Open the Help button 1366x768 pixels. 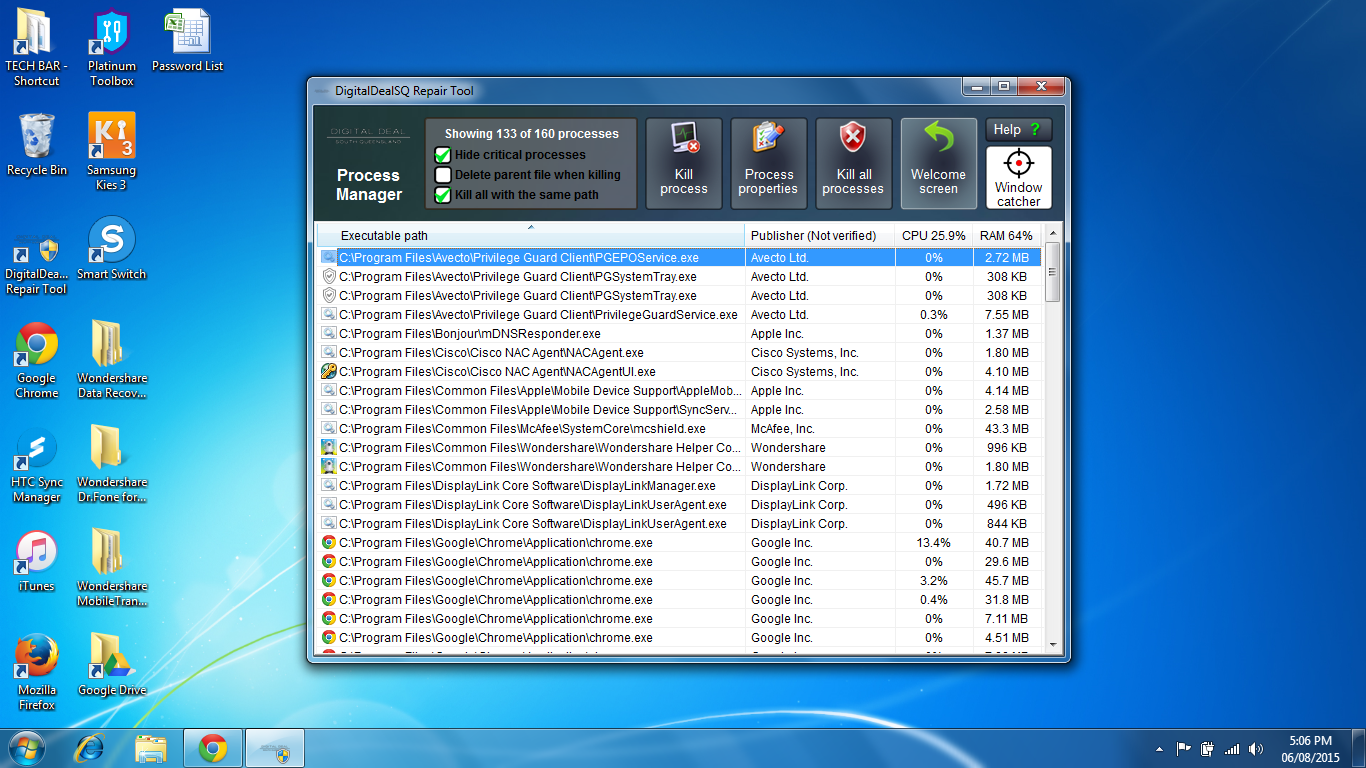[x=1018, y=130]
